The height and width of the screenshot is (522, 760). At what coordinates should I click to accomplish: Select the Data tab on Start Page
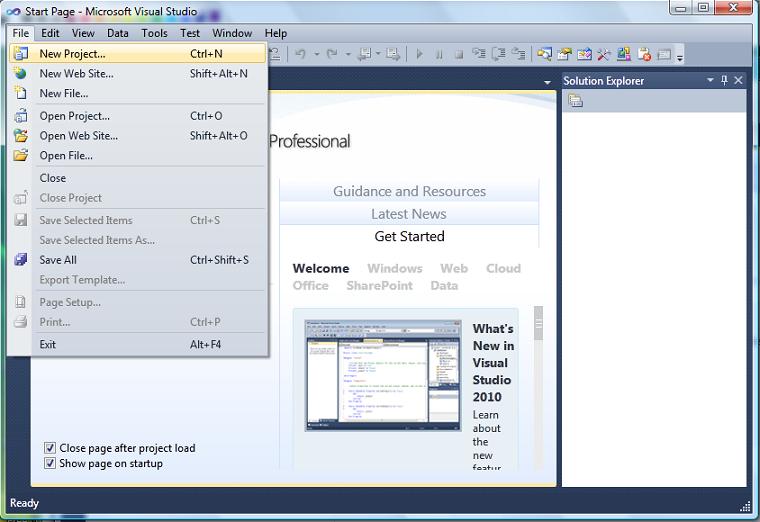click(x=444, y=285)
